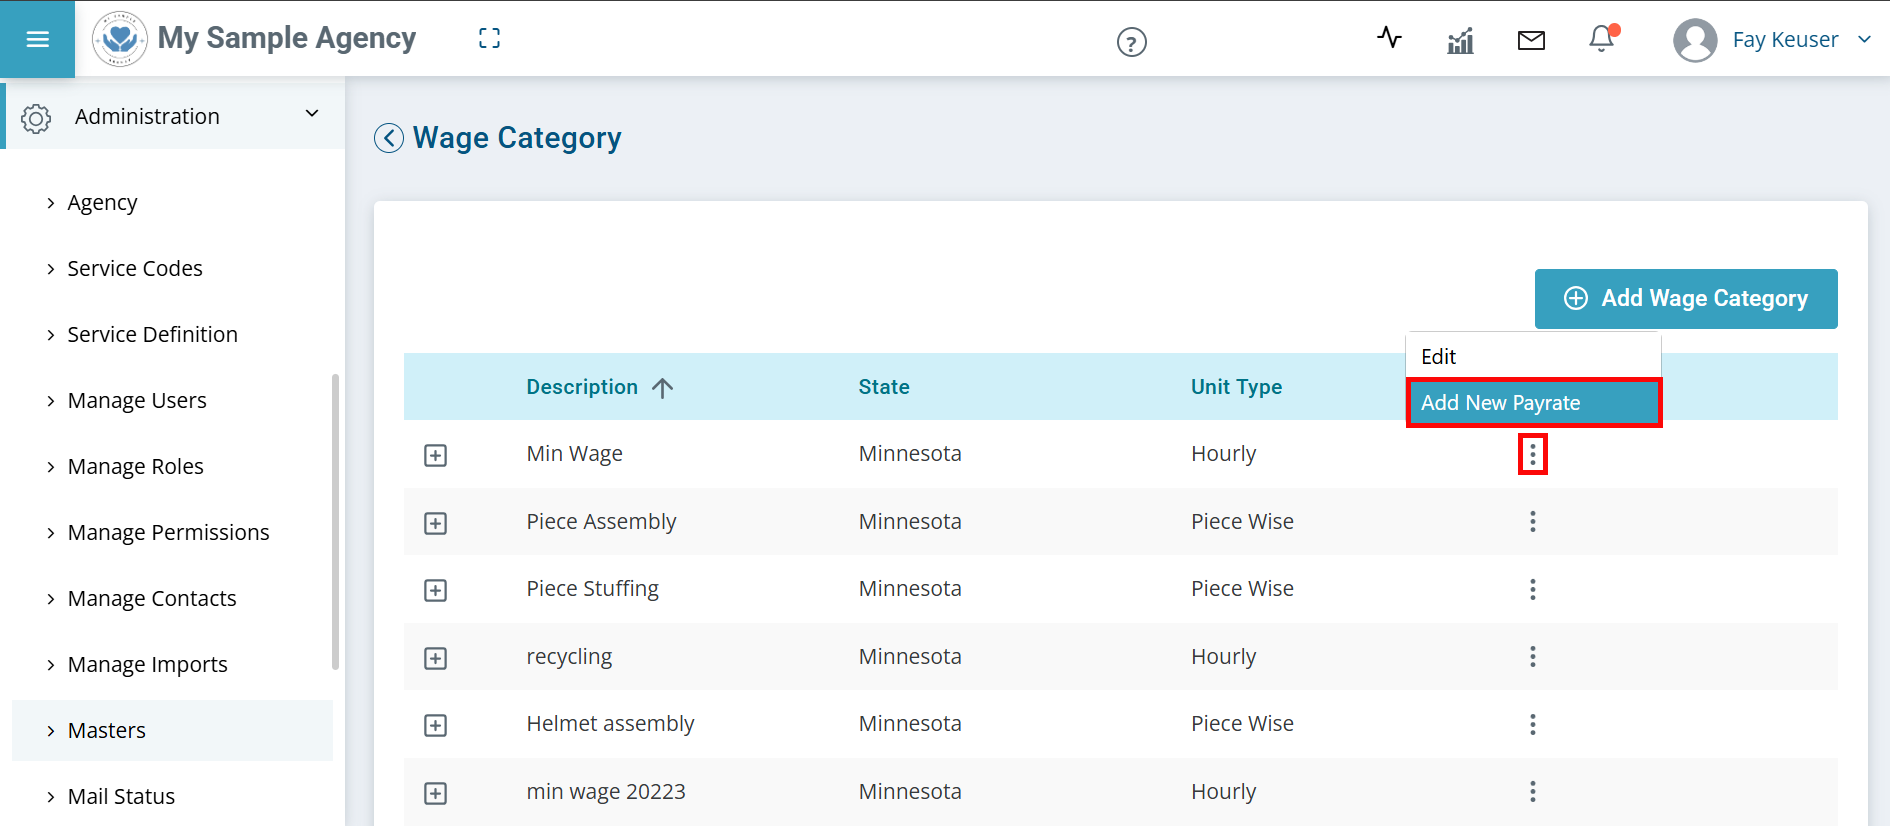This screenshot has height=826, width=1890.
Task: Sort by the State column header
Action: click(884, 387)
